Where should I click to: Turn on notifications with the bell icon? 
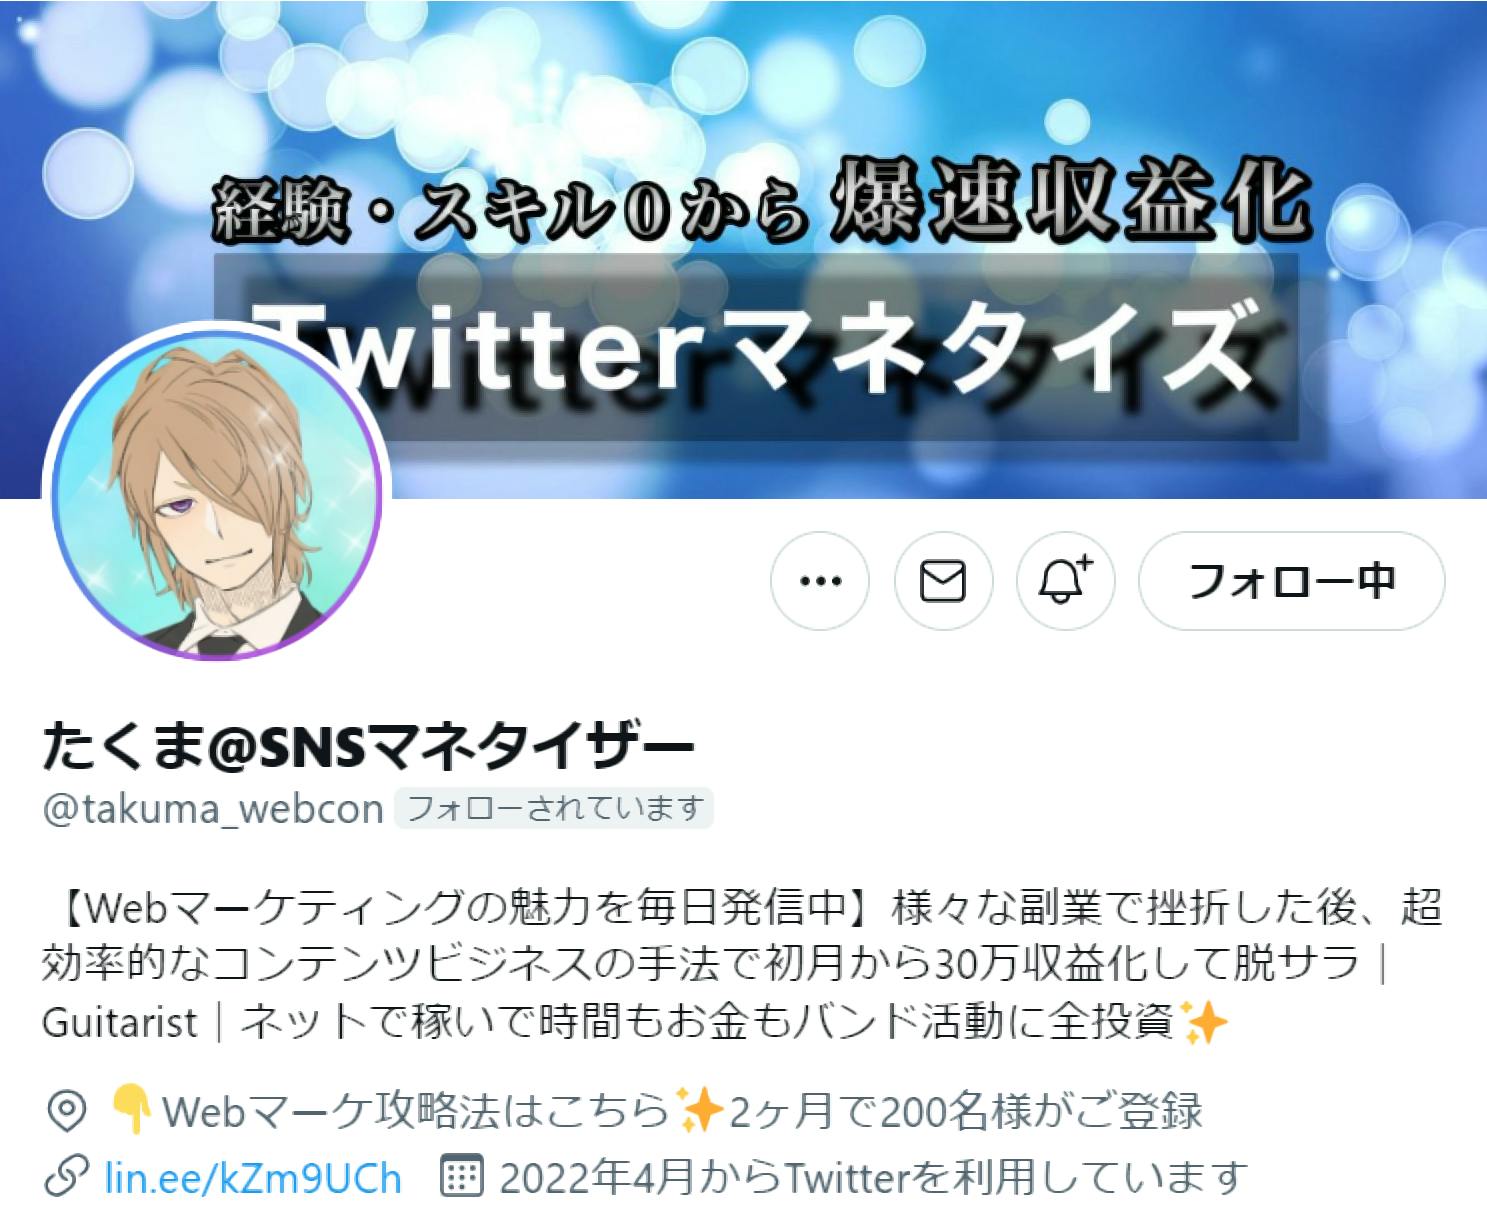pos(1065,581)
